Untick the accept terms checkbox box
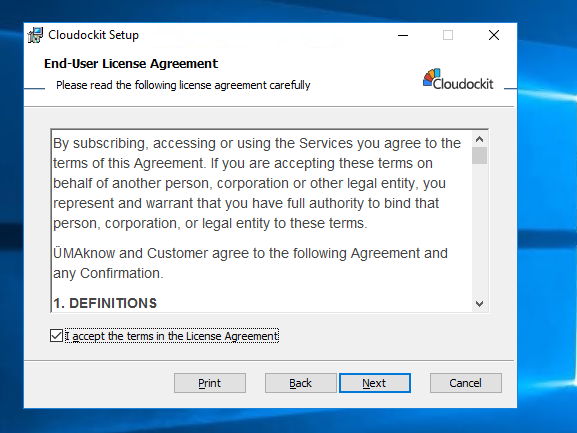The height and width of the screenshot is (433, 577). (x=56, y=336)
